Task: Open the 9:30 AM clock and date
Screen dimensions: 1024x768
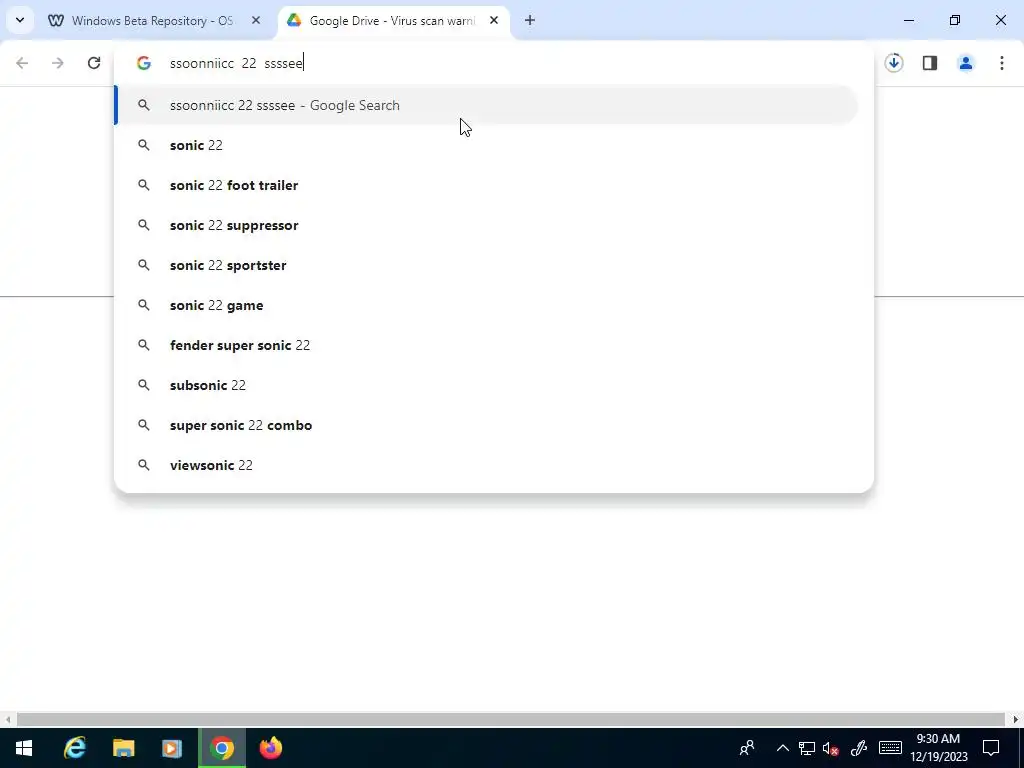Action: (938, 748)
